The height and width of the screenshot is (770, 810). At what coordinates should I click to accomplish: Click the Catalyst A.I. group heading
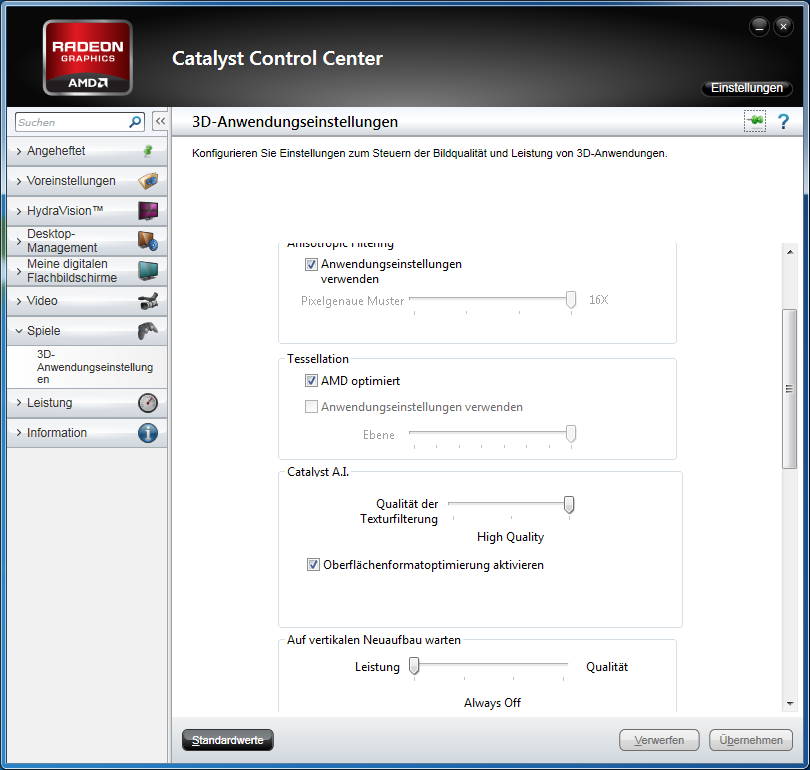pyautogui.click(x=318, y=472)
